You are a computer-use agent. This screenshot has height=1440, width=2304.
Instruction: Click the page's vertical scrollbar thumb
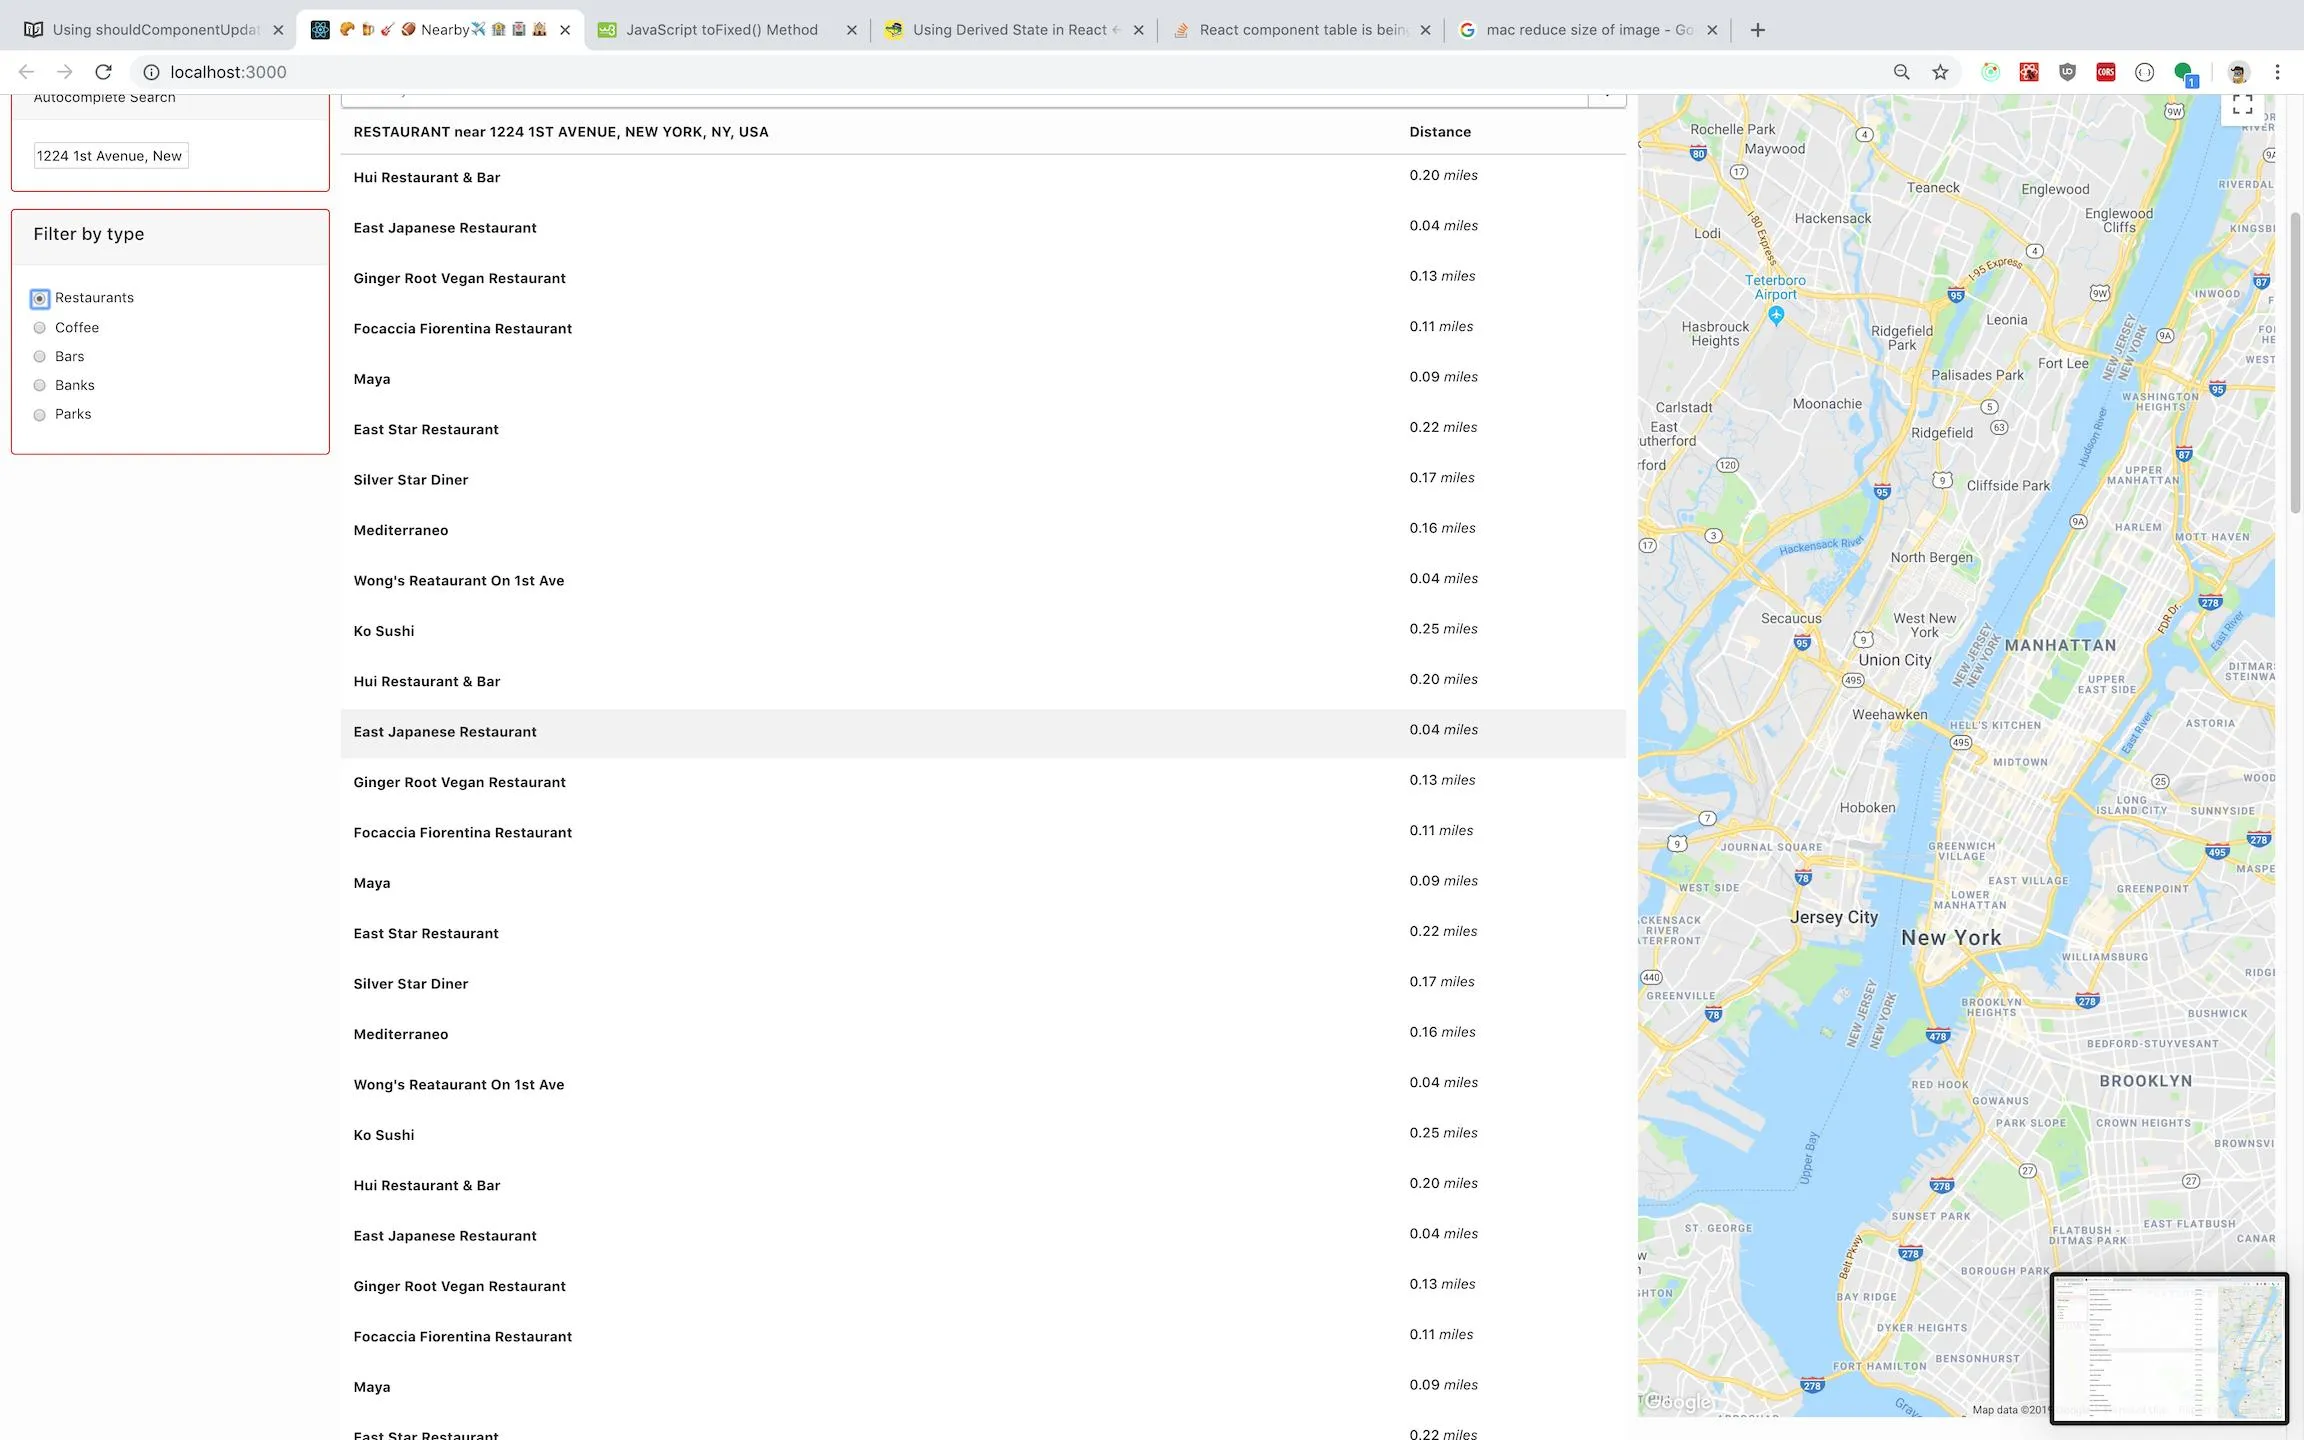tap(2295, 360)
